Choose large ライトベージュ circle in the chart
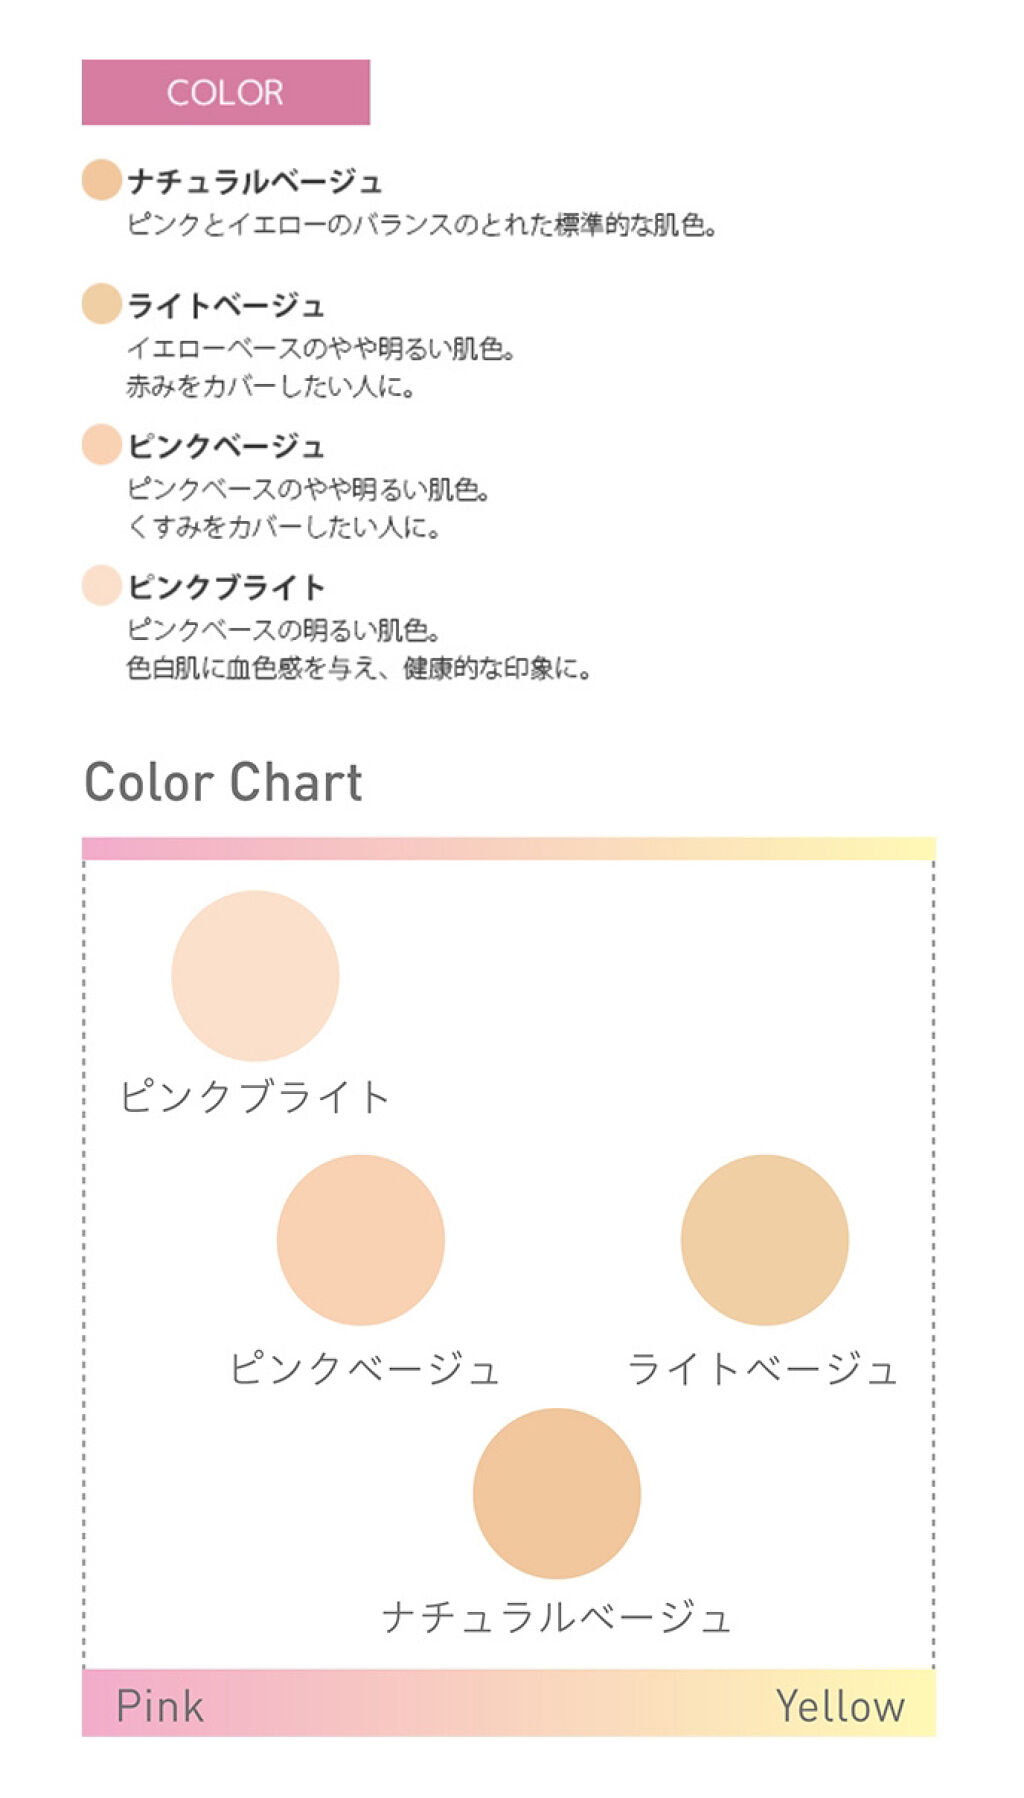The height and width of the screenshot is (1798, 1024). click(764, 1239)
